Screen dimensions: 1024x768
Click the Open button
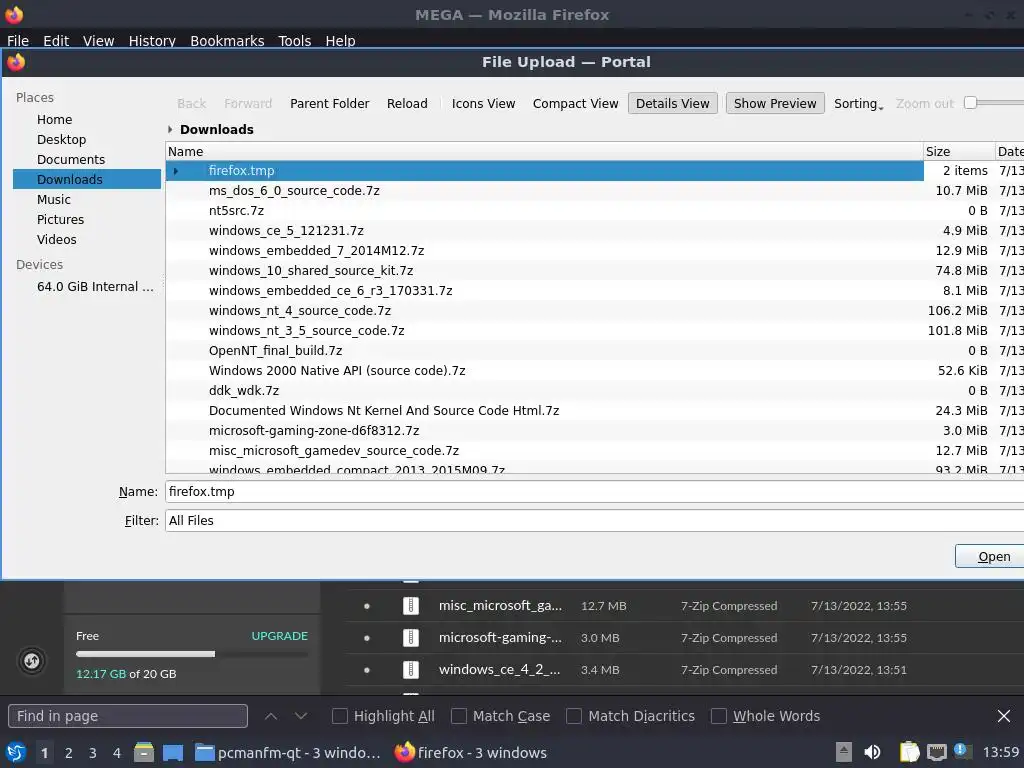[x=990, y=556]
